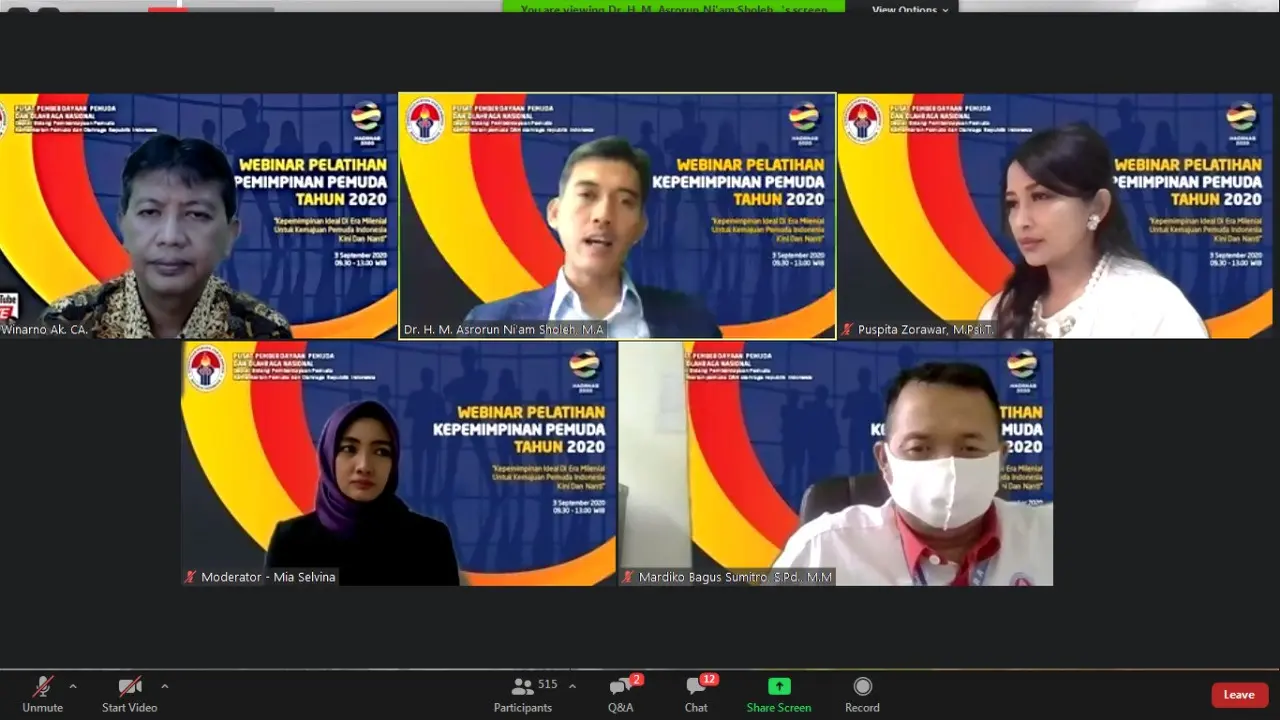Open the Chat panel
The image size is (1280, 720).
(x=696, y=694)
